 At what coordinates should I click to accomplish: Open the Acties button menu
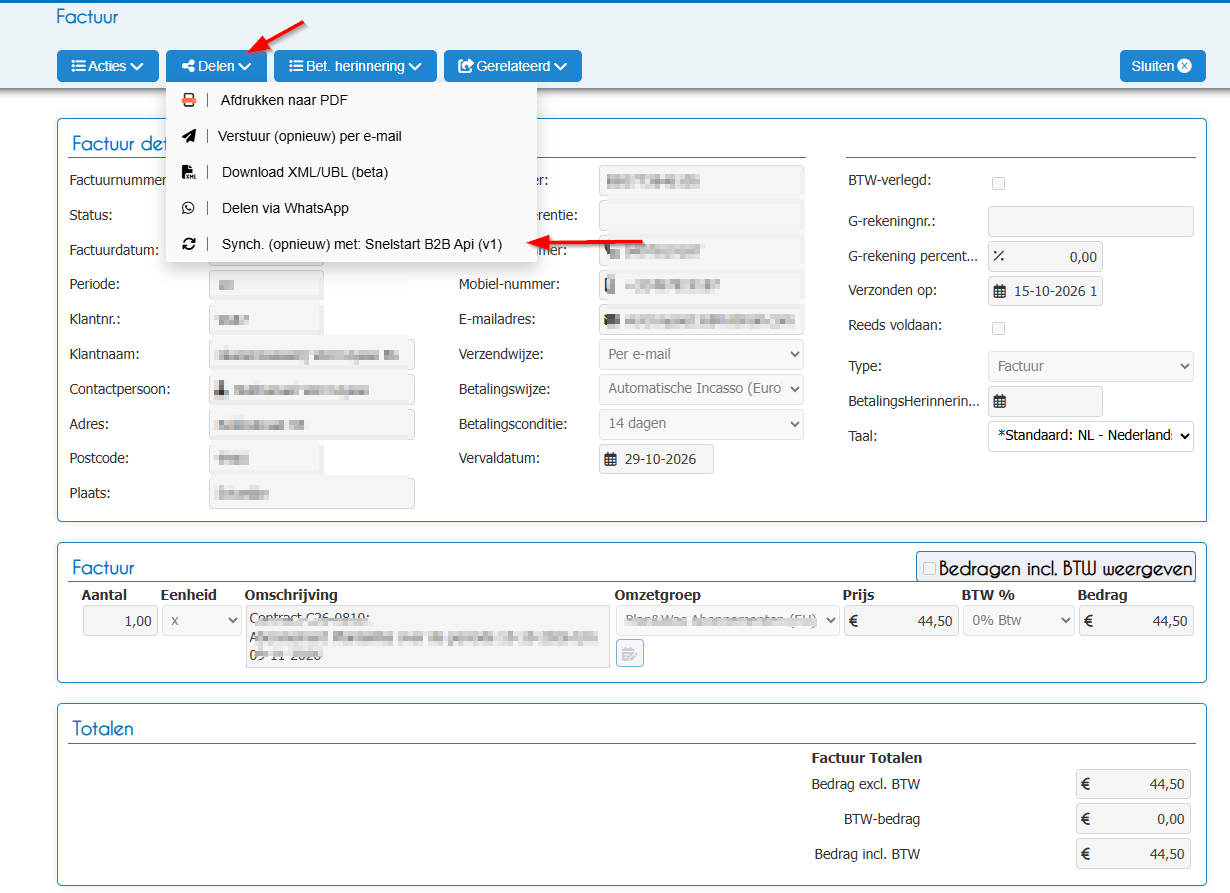pyautogui.click(x=108, y=66)
